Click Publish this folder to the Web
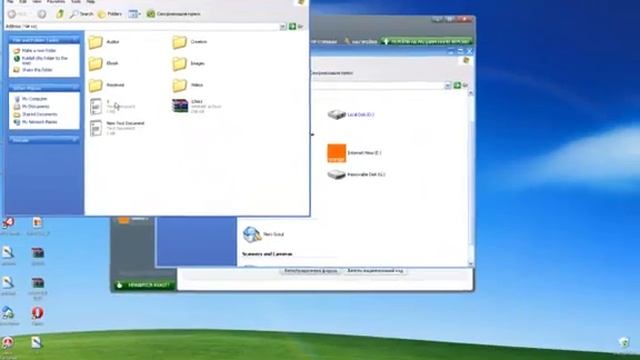The width and height of the screenshot is (640, 360). tap(45, 60)
